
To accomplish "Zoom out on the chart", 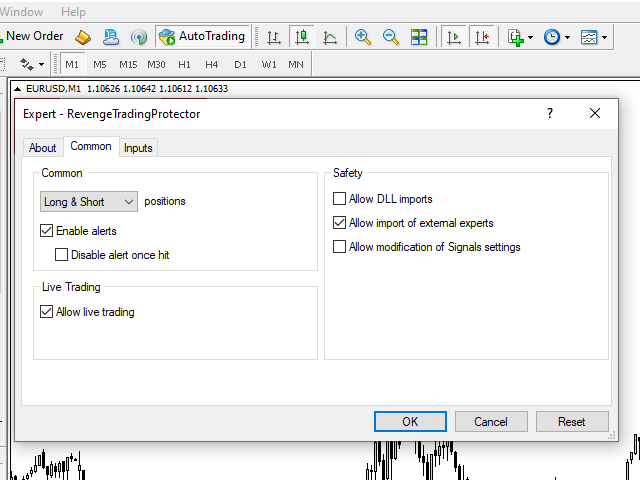I will coord(391,37).
